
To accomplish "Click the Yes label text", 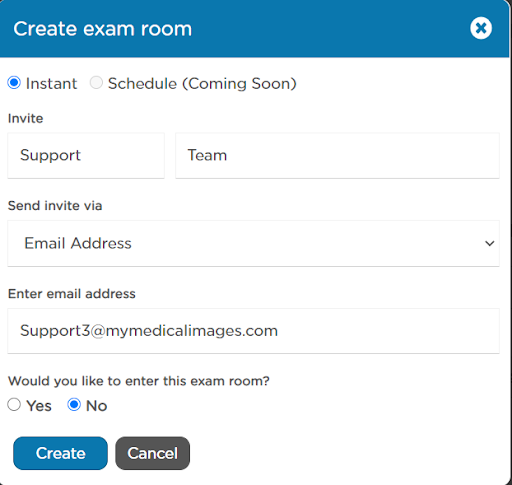I will pos(39,406).
